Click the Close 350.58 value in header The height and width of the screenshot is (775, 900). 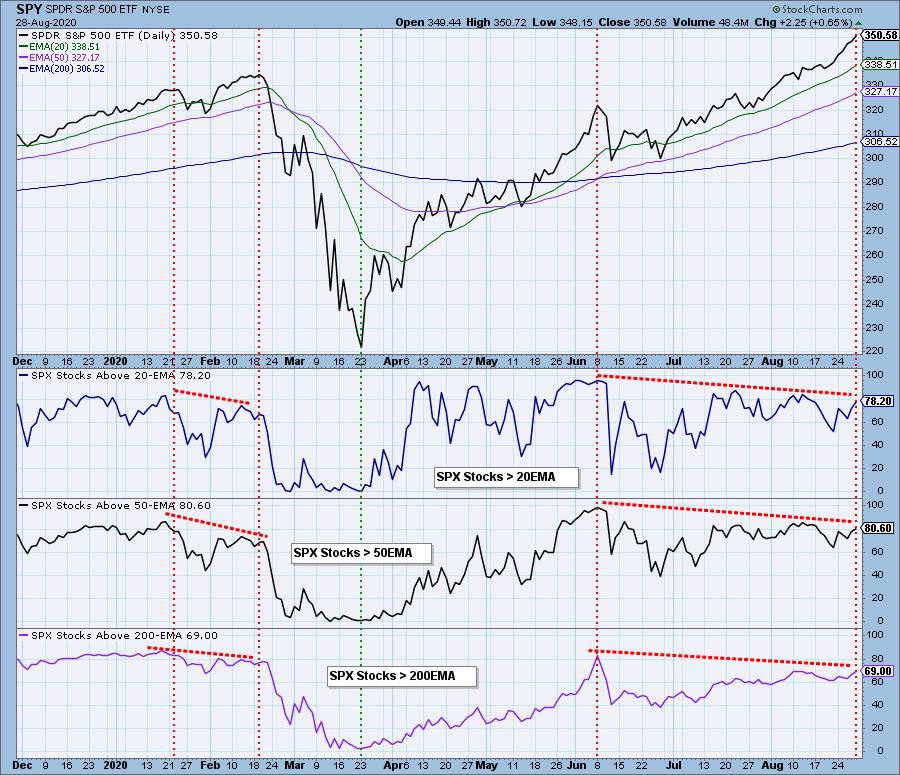coord(632,22)
